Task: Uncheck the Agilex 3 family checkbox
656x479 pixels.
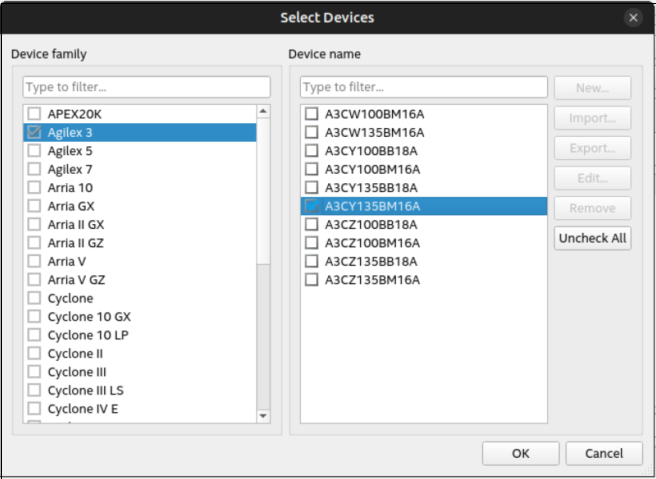Action: click(x=34, y=132)
